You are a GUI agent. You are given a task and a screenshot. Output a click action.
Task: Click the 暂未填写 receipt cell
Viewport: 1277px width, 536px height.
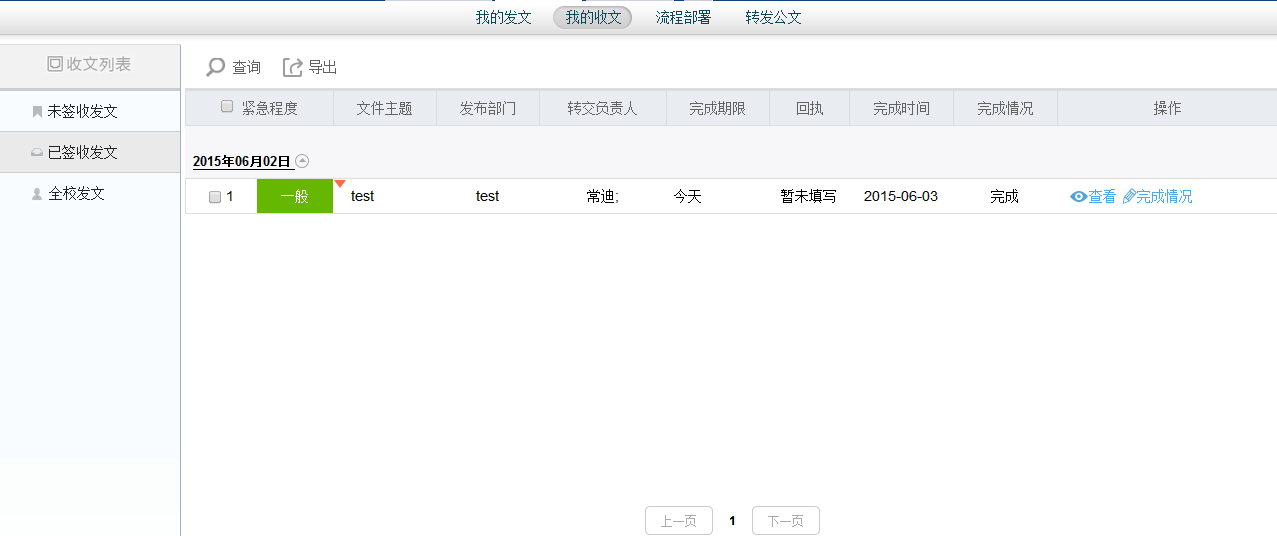808,197
